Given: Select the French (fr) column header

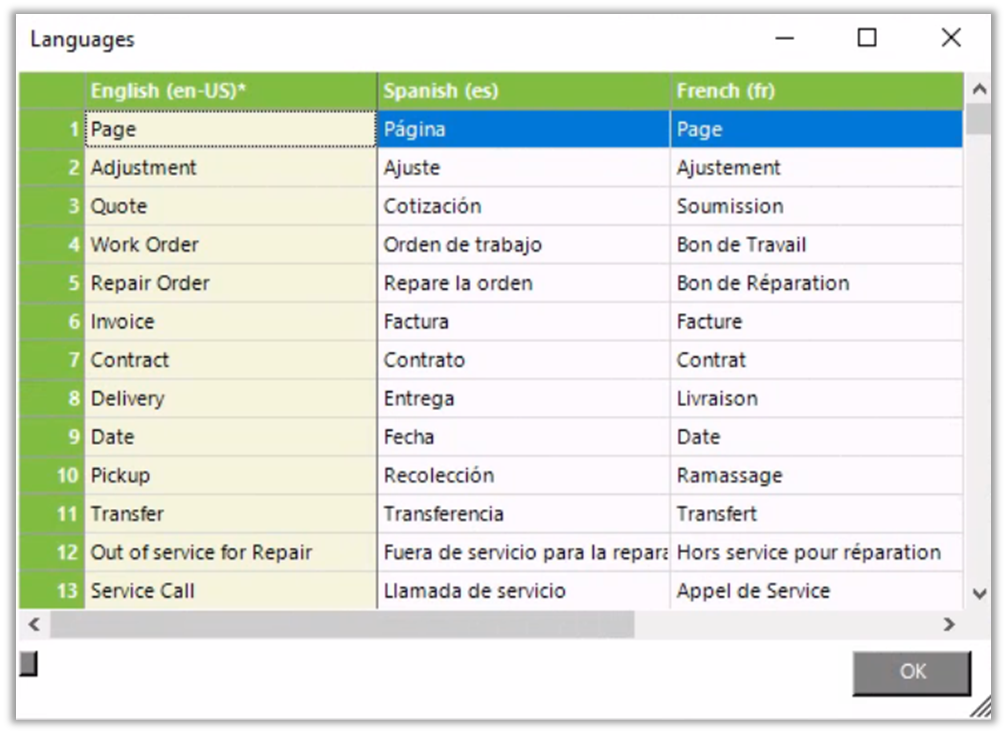Looking at the screenshot, I should (816, 91).
